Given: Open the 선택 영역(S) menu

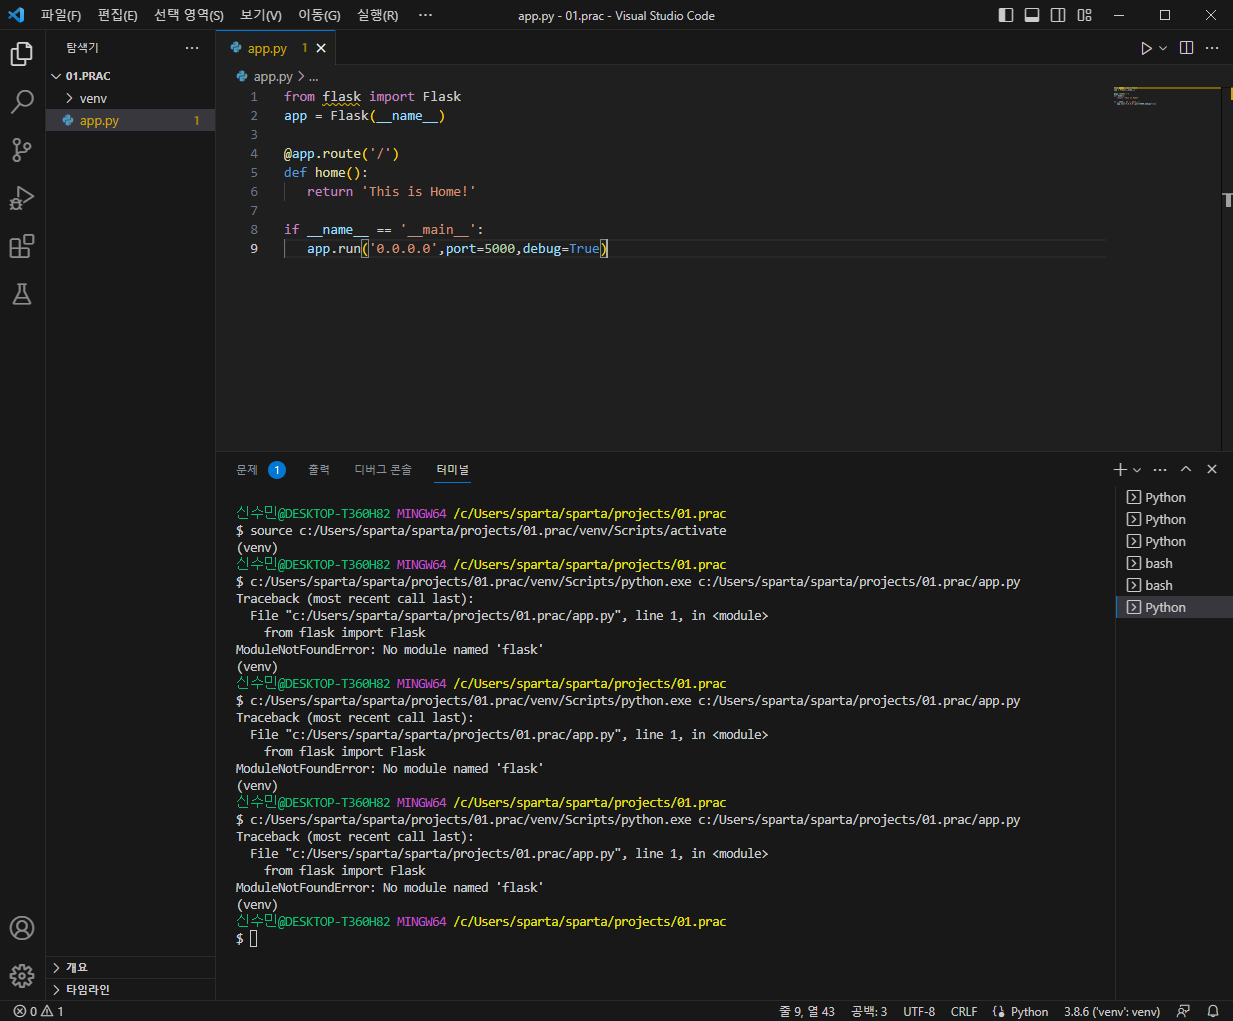Looking at the screenshot, I should pos(189,15).
